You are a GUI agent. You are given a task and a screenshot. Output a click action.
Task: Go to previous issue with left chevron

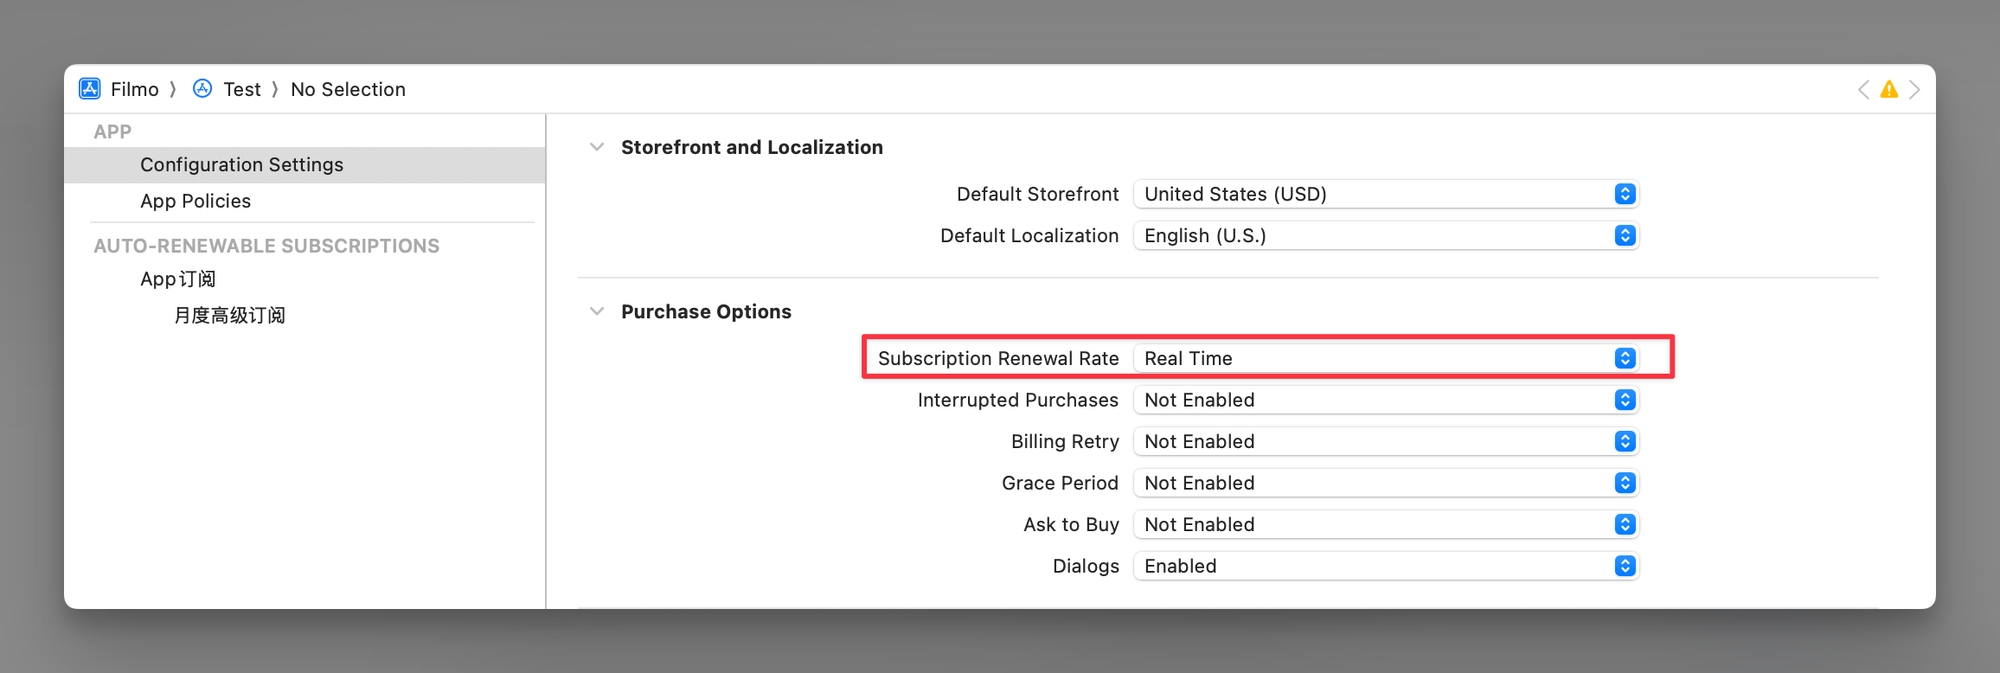(1863, 90)
